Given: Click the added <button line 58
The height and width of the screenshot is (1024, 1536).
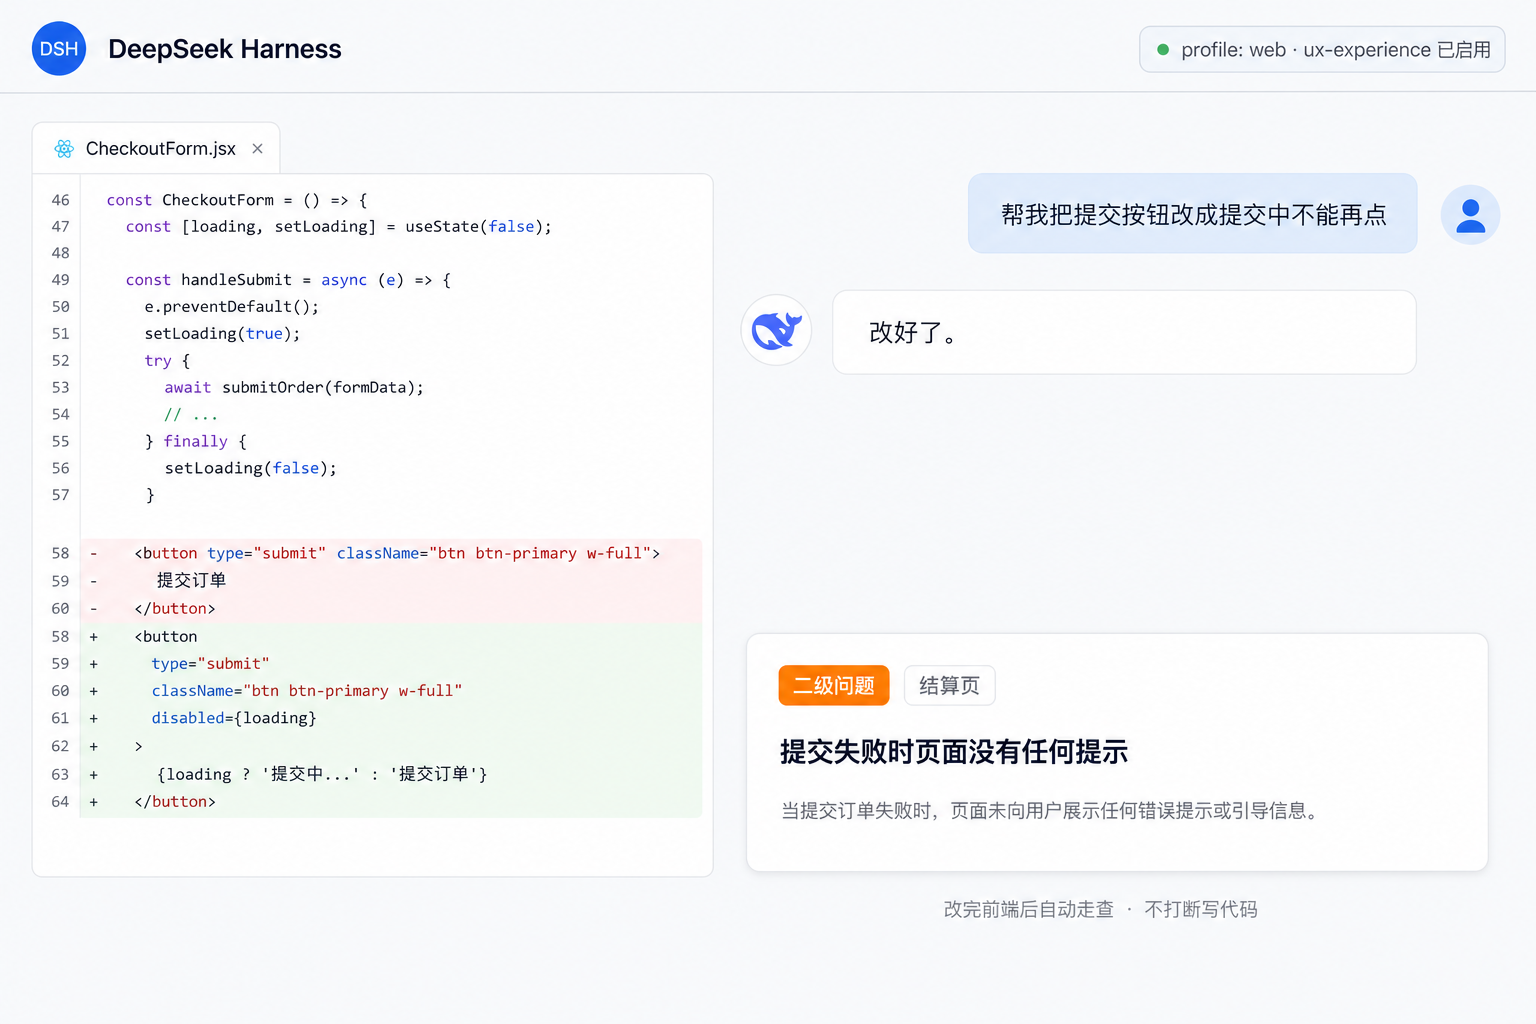Looking at the screenshot, I should click(x=166, y=637).
